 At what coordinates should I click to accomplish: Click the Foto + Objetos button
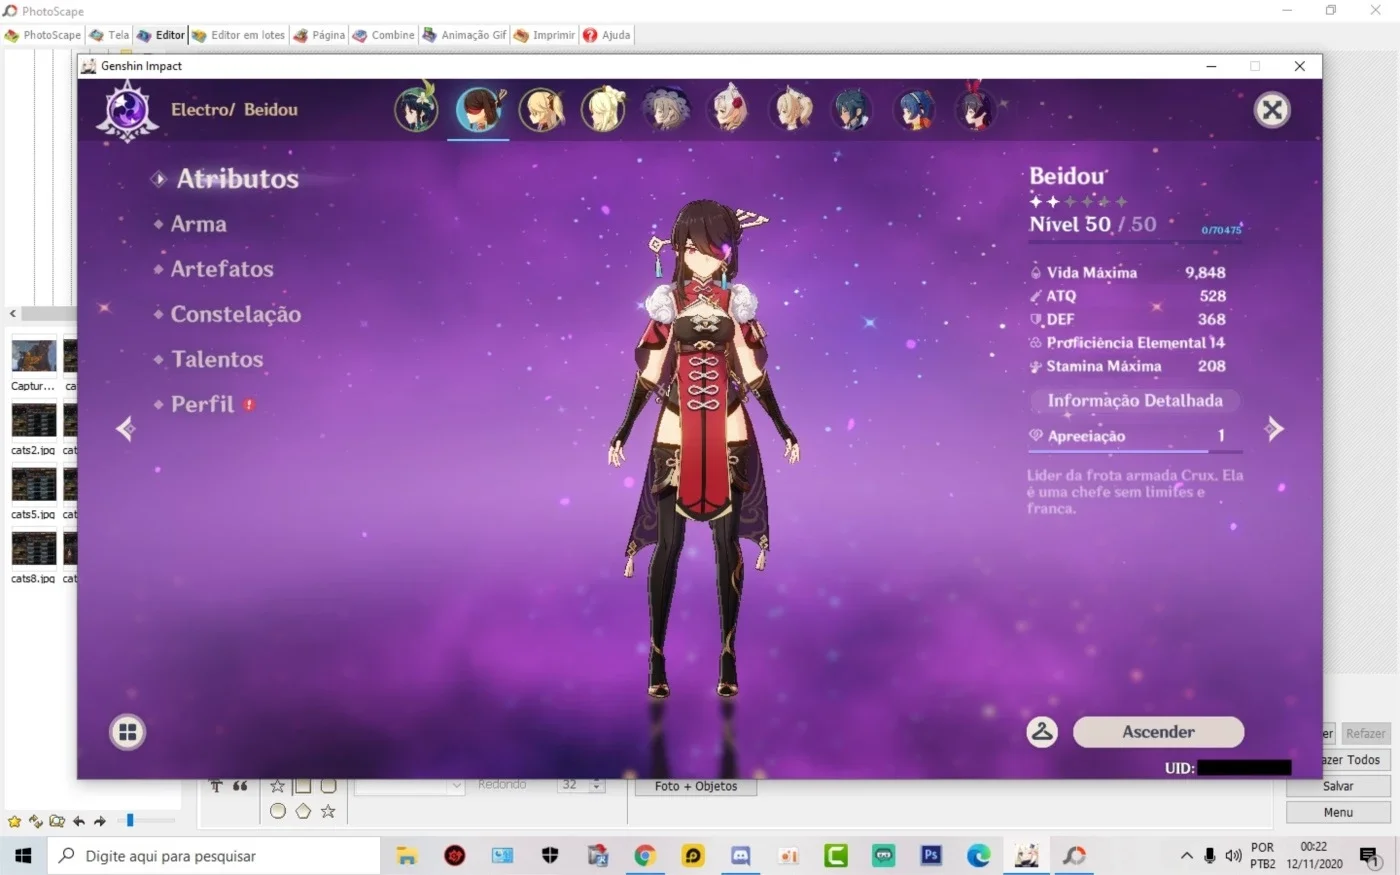click(x=696, y=787)
